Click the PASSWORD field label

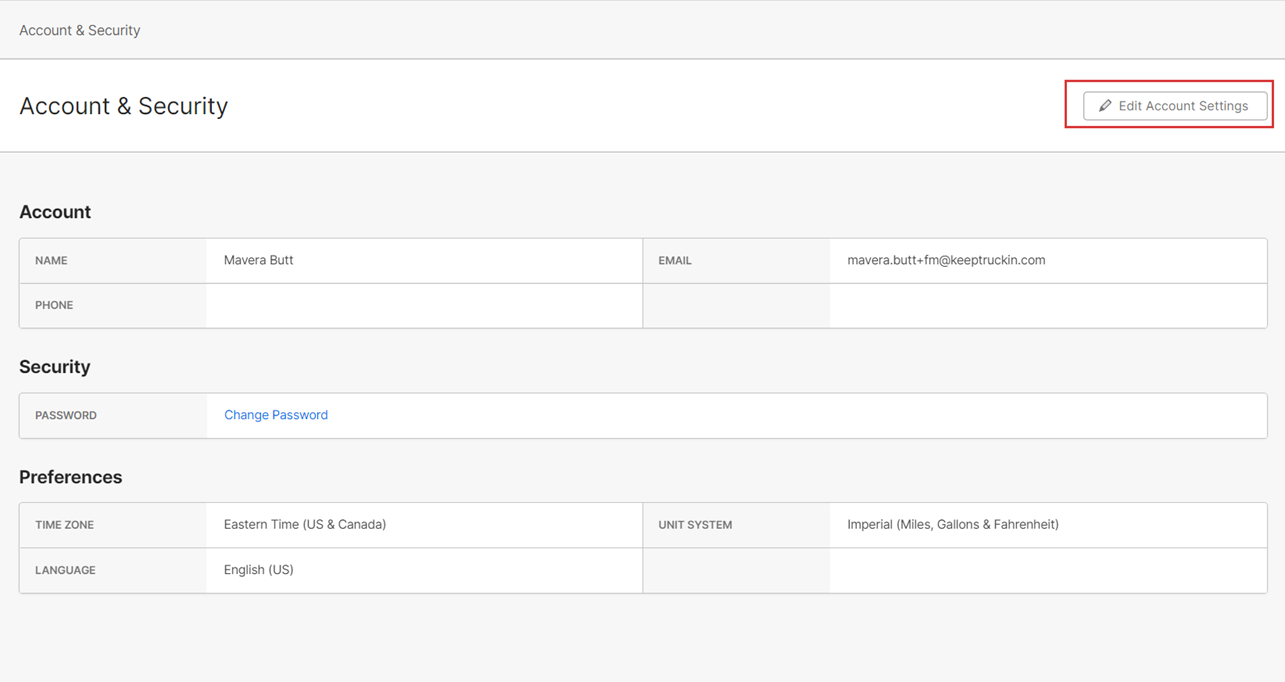coord(66,415)
